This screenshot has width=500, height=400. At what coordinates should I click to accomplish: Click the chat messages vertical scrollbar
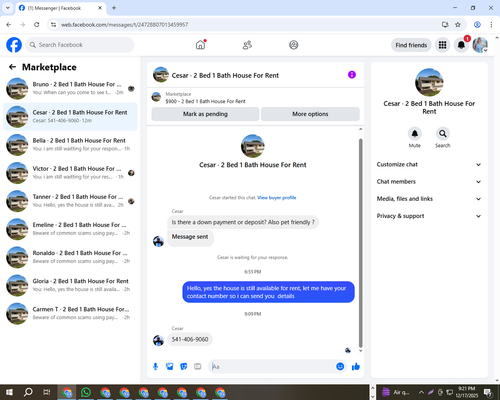[x=360, y=243]
